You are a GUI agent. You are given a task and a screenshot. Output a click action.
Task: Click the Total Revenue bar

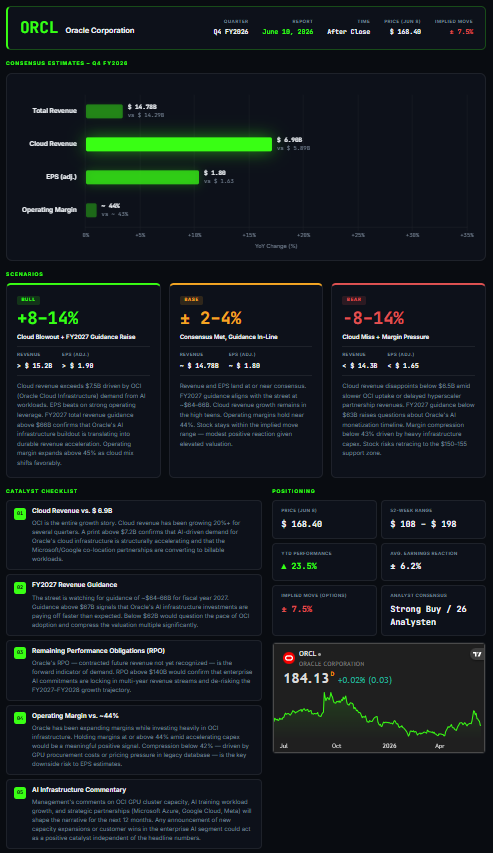(104, 111)
